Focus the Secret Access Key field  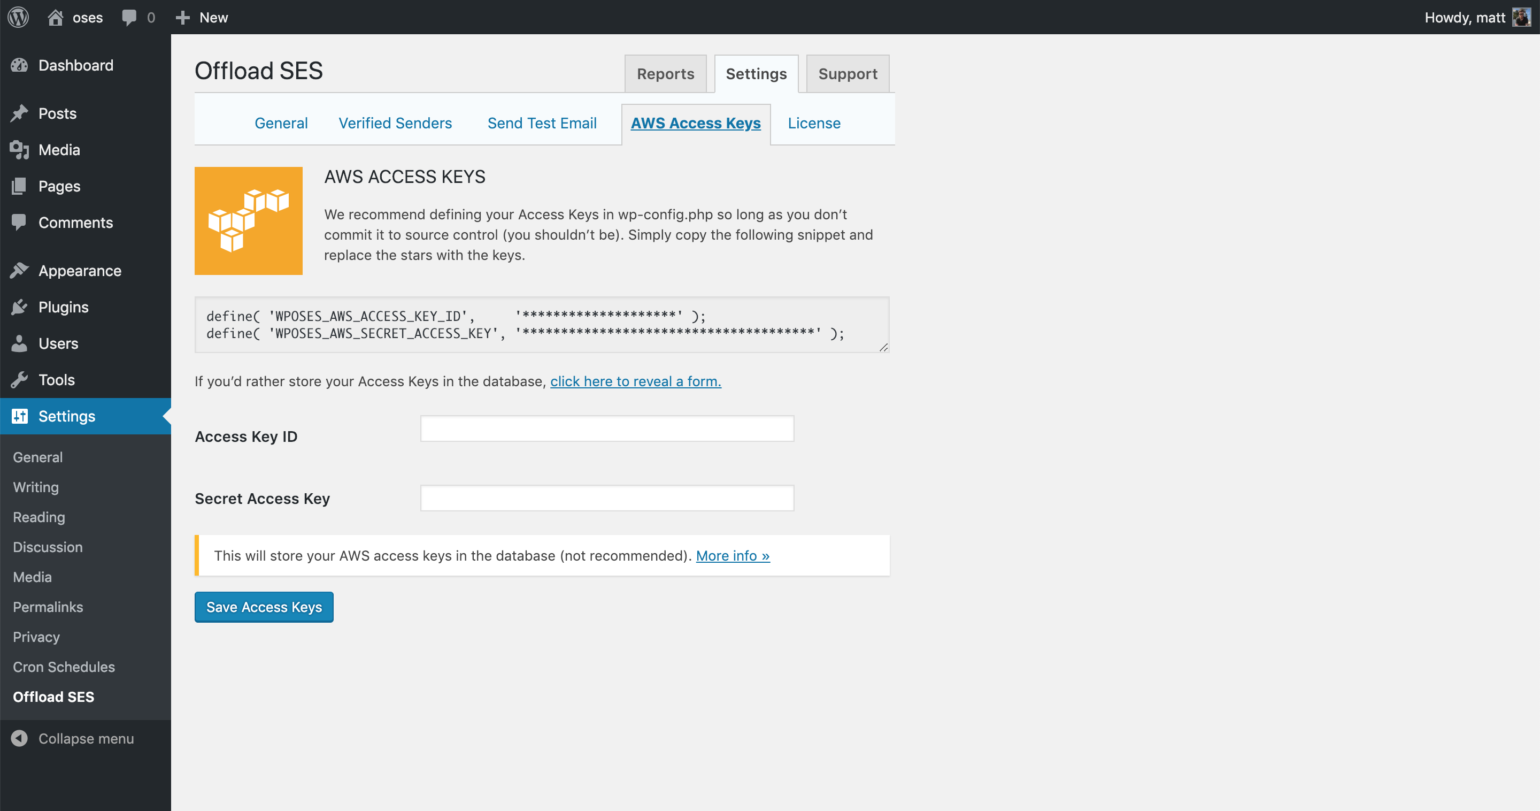coord(607,498)
